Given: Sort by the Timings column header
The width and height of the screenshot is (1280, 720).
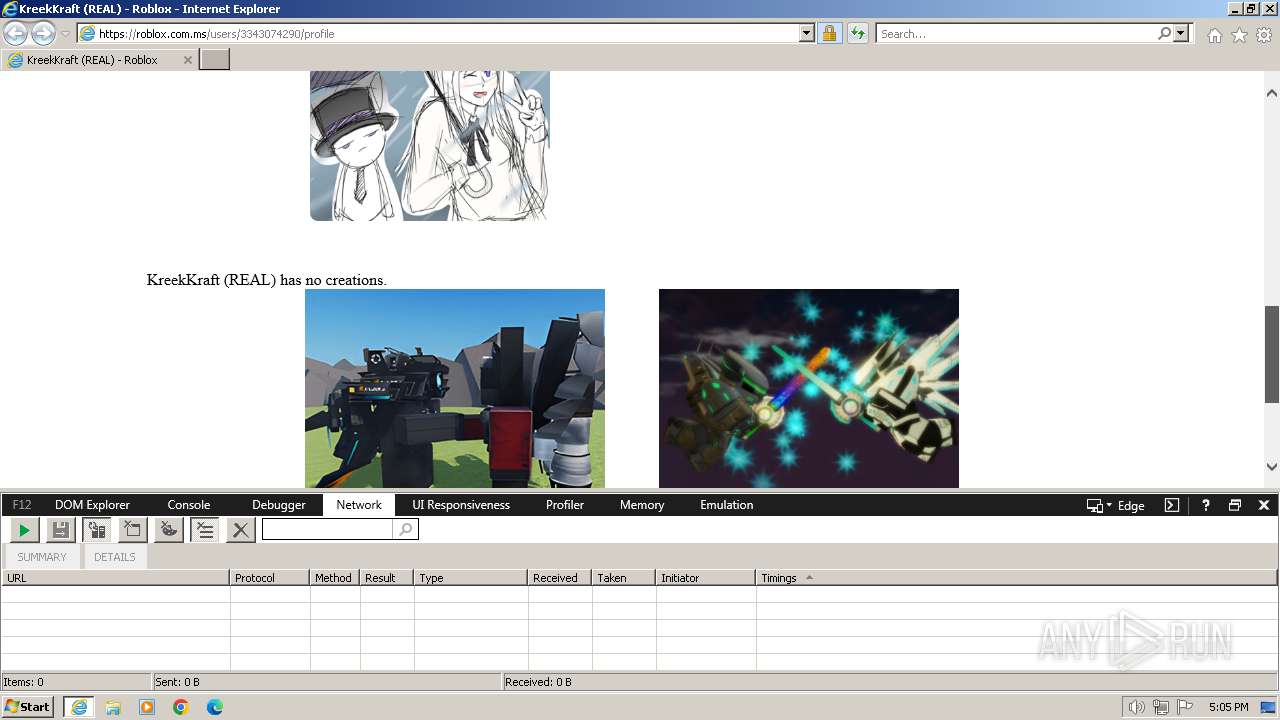Looking at the screenshot, I should [x=1017, y=578].
